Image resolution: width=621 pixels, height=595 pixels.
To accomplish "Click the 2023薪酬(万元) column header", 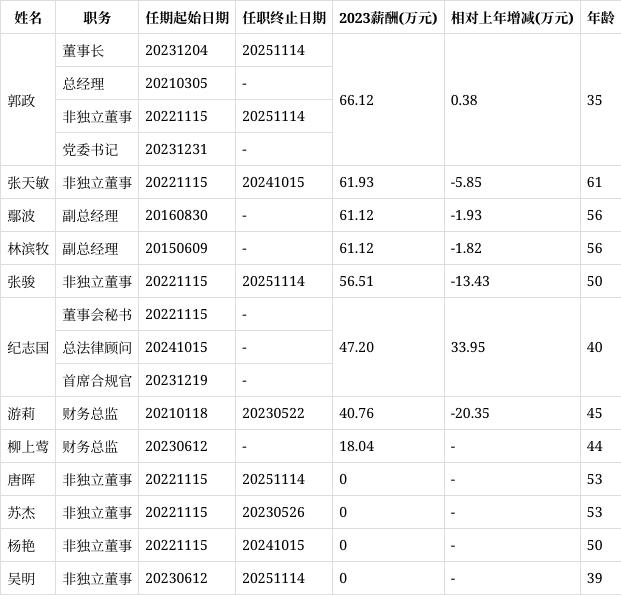I will click(388, 17).
